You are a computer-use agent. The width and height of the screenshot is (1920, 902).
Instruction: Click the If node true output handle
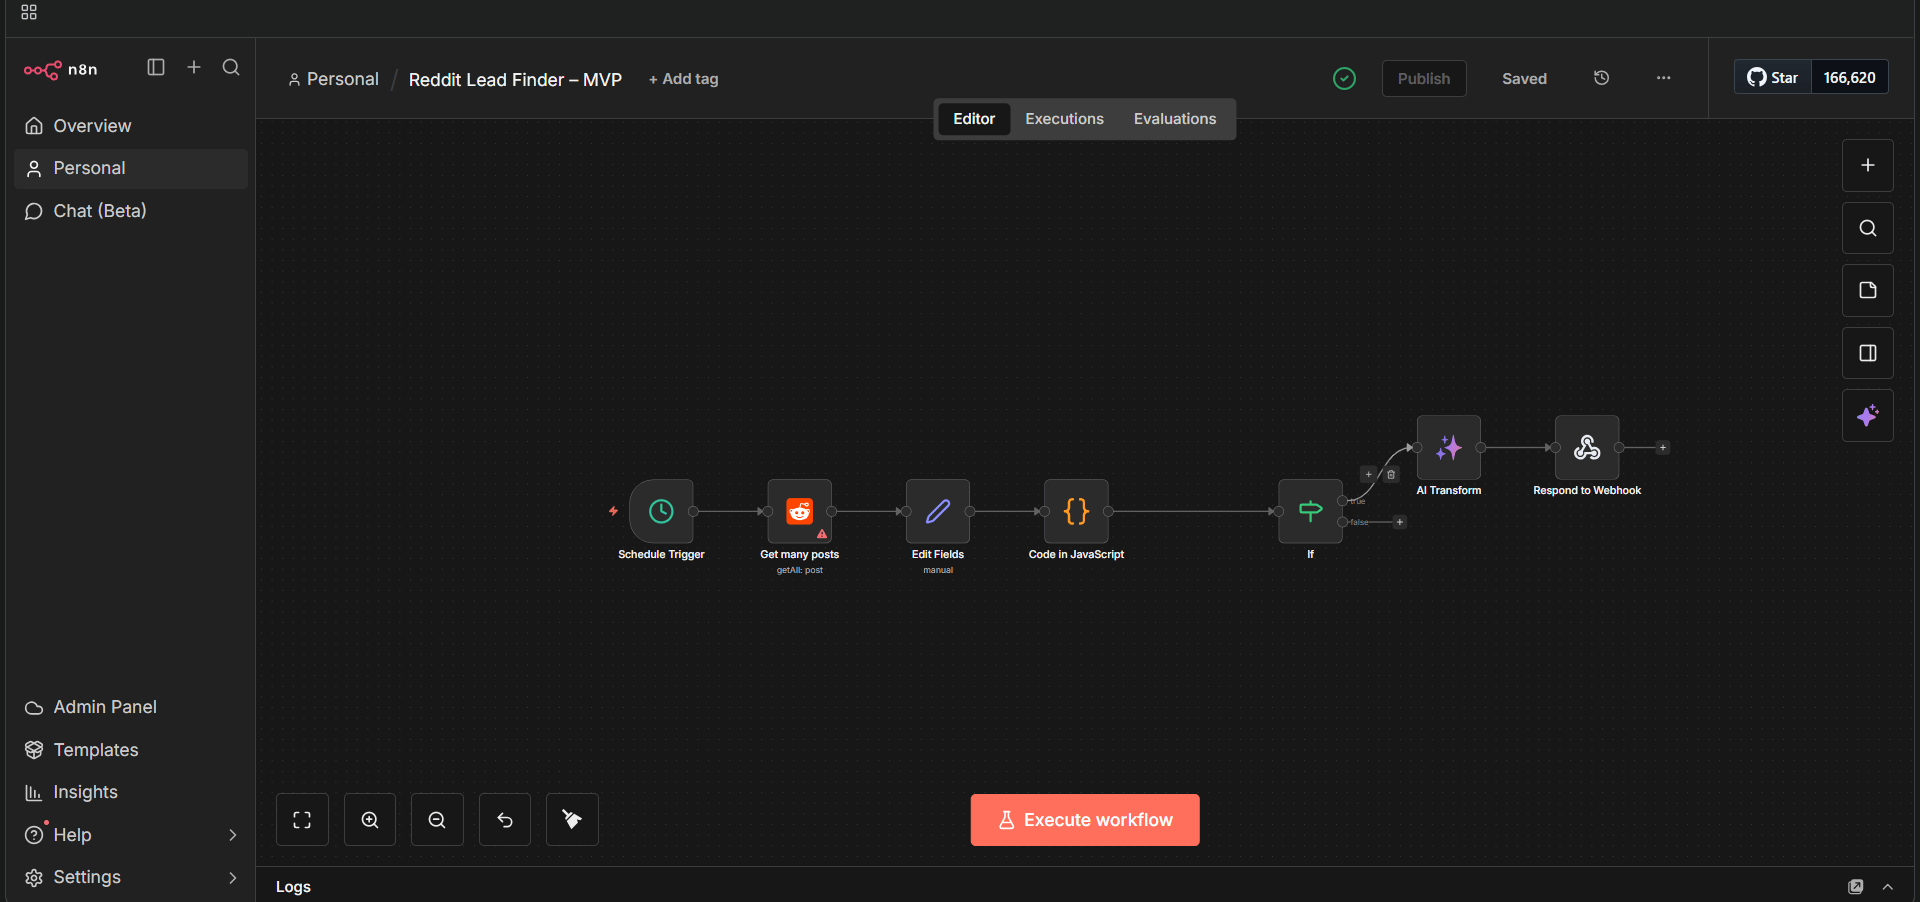point(1342,500)
